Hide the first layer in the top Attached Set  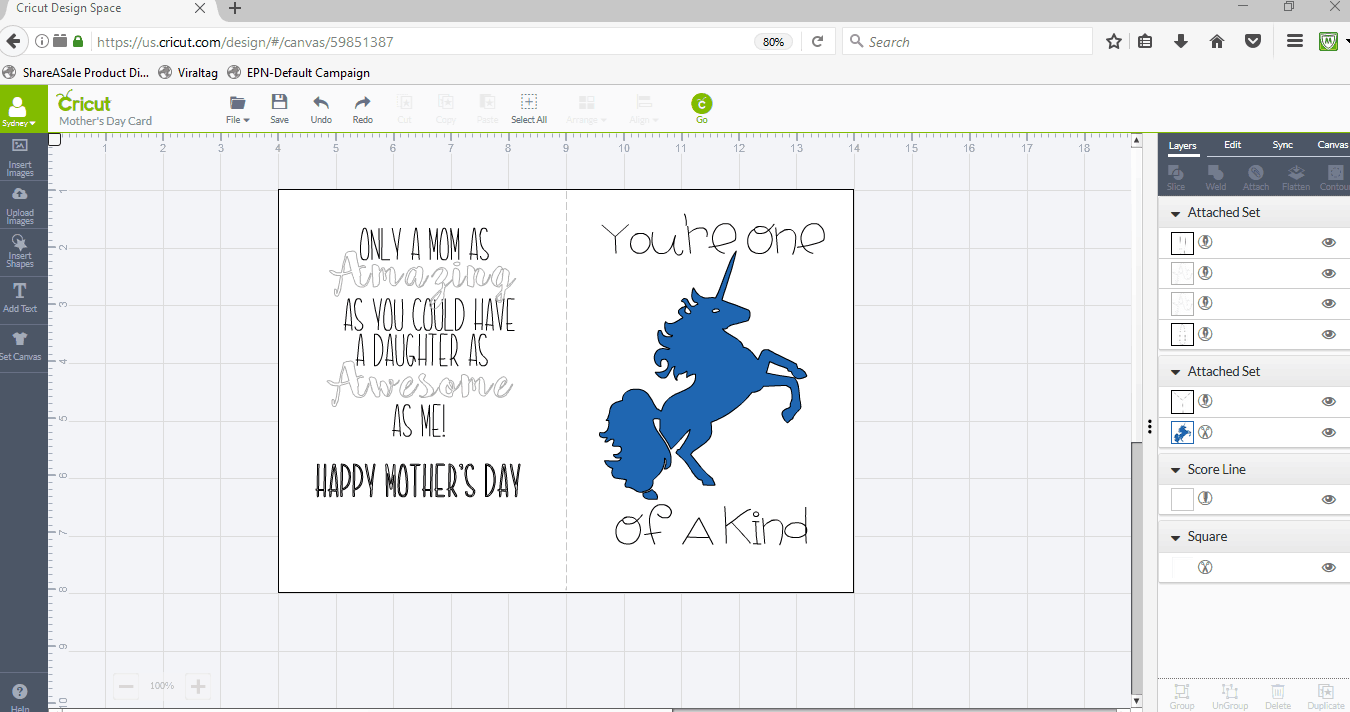tap(1329, 242)
